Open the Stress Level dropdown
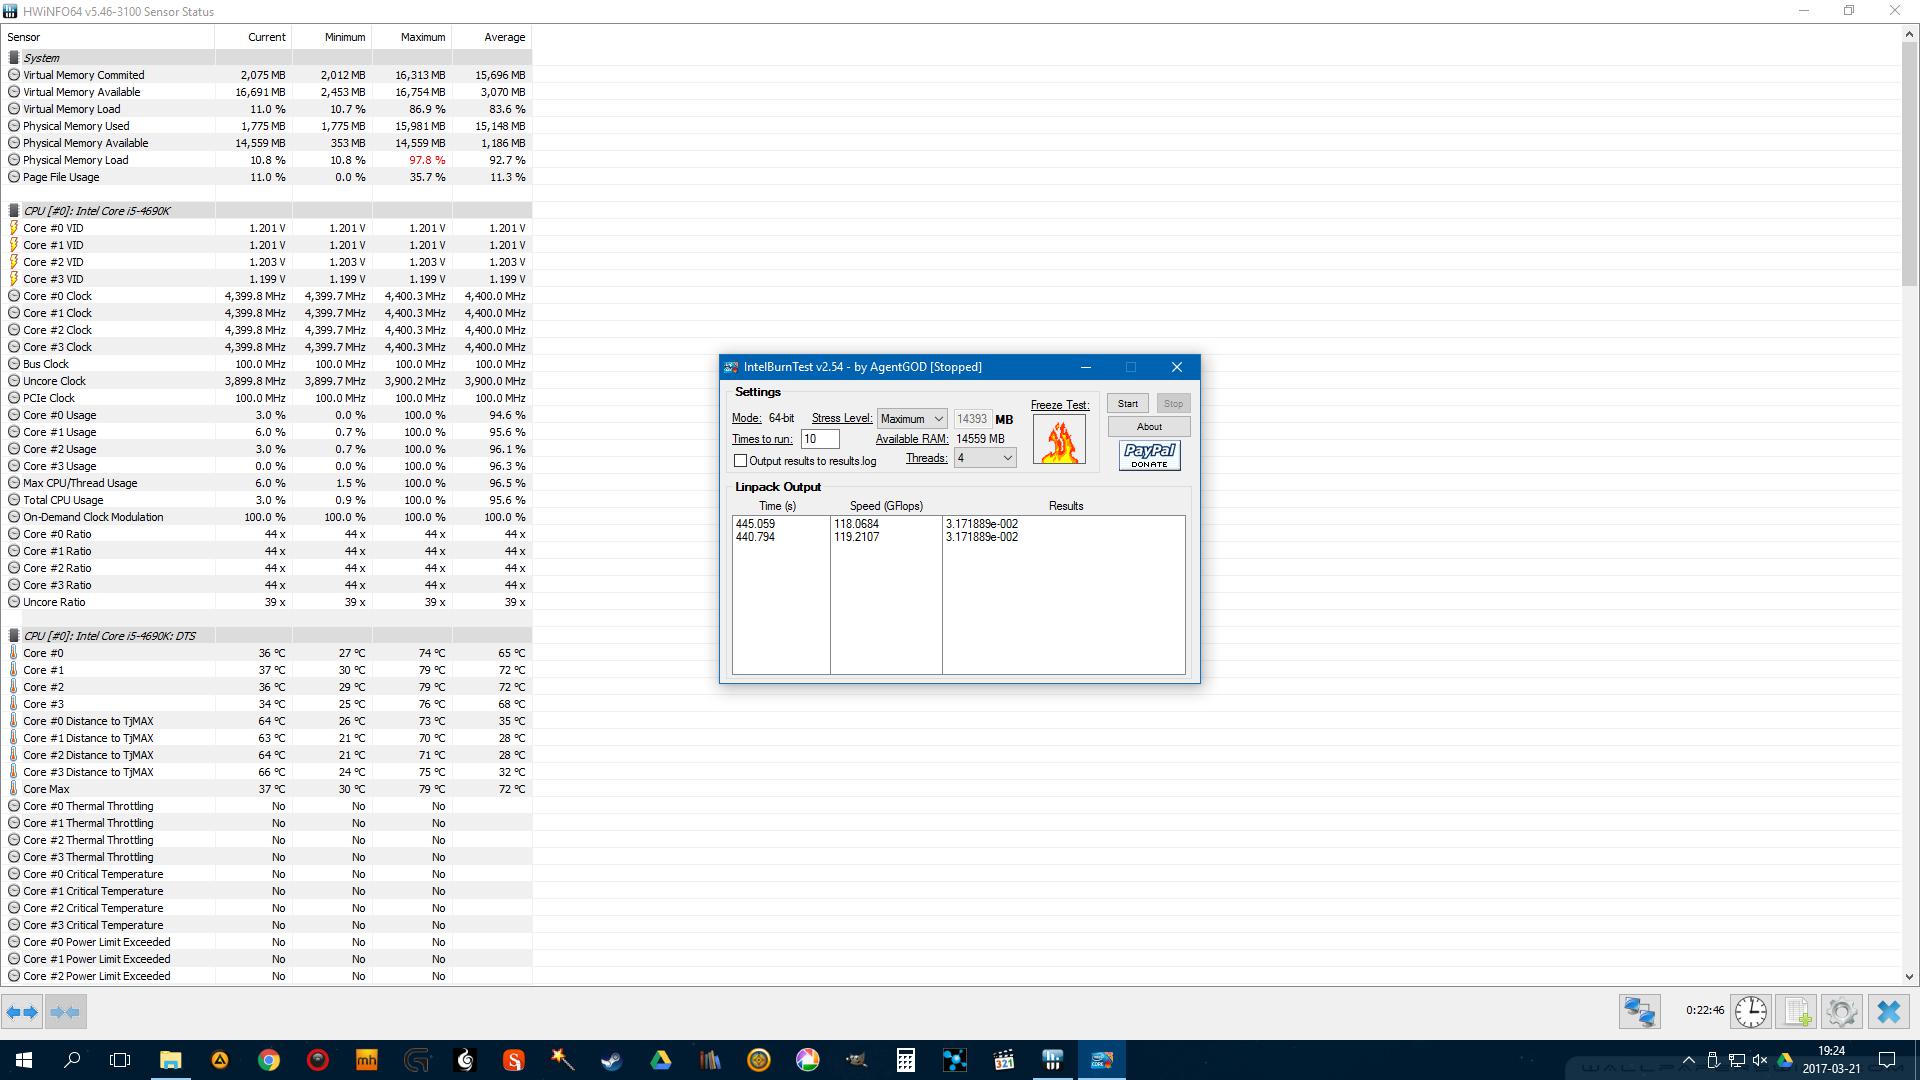 tap(911, 419)
